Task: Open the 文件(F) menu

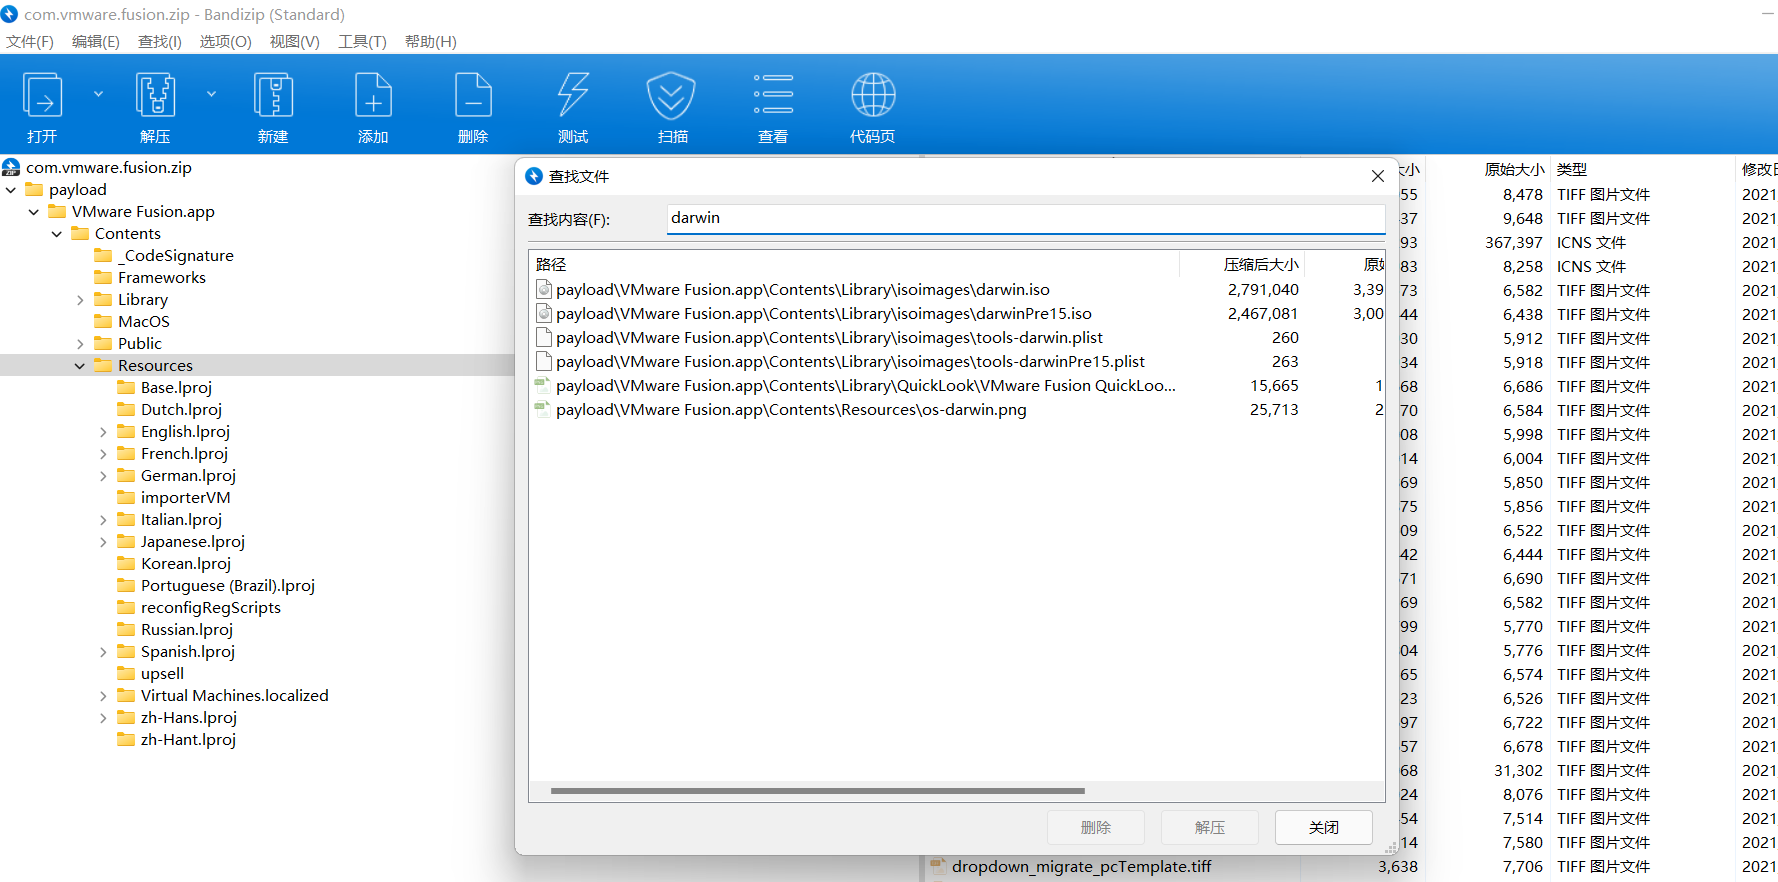Action: (x=30, y=41)
